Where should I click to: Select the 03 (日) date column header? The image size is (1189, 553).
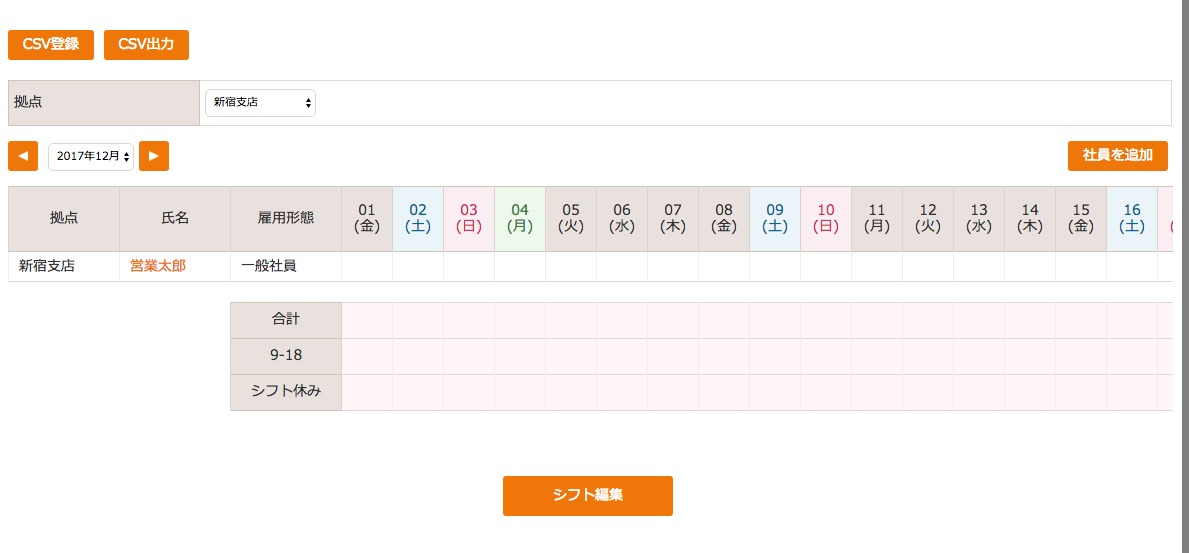point(469,218)
